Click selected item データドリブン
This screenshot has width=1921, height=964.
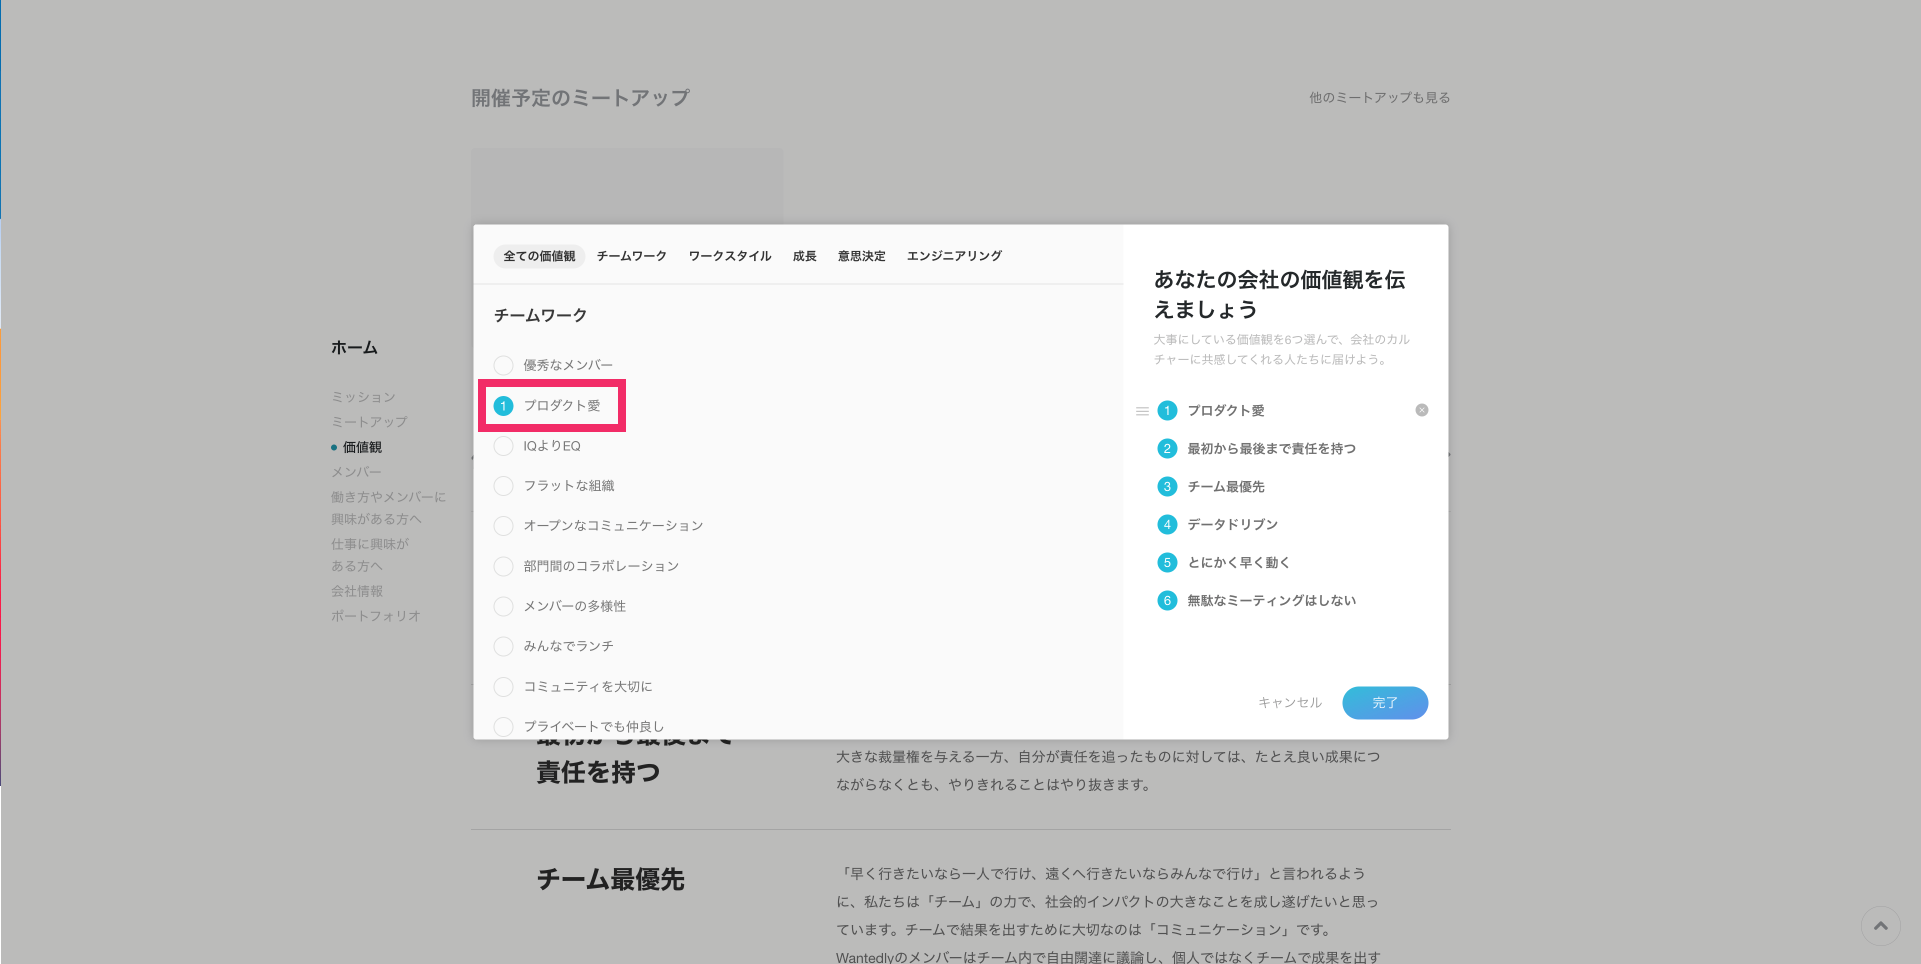pyautogui.click(x=1232, y=525)
